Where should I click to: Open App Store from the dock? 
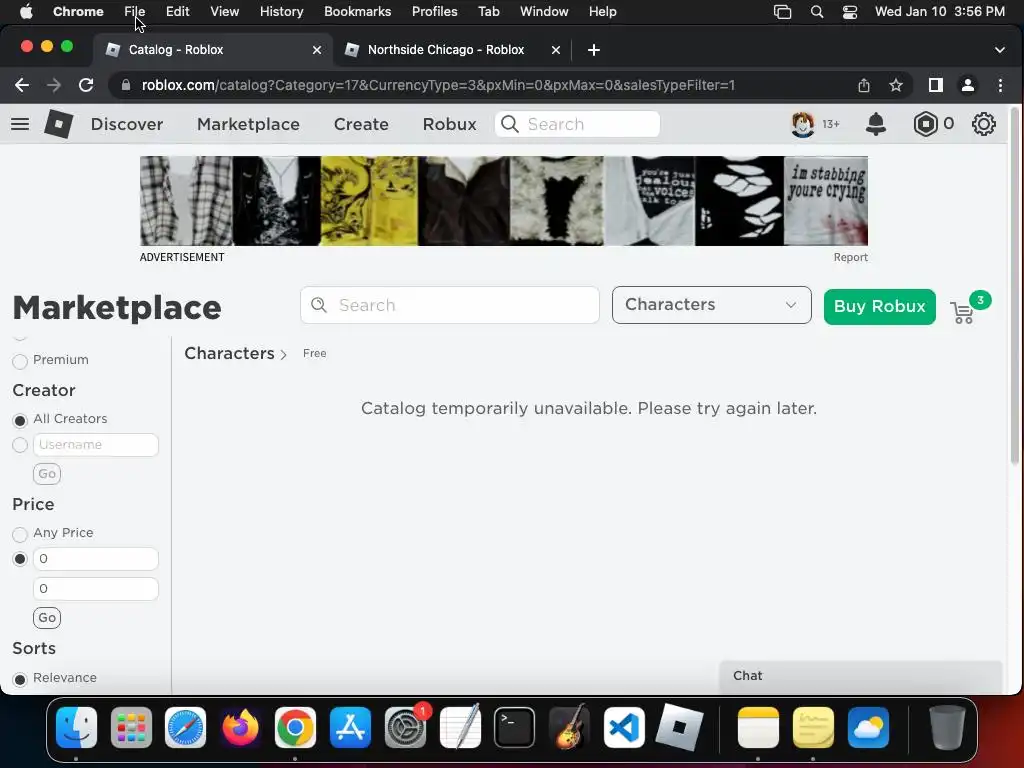point(350,728)
